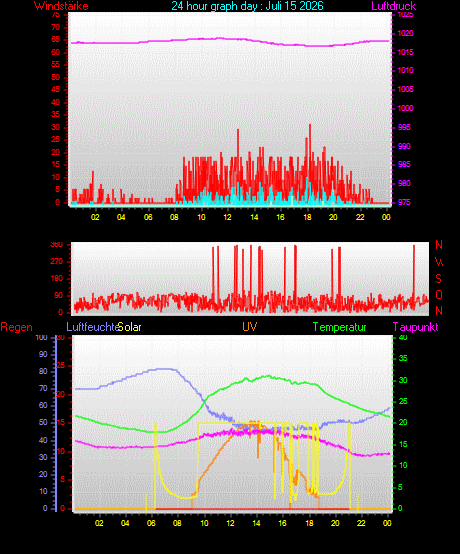Click the "06" hour label under bottom graph
460x554 pixels.
click(x=151, y=523)
